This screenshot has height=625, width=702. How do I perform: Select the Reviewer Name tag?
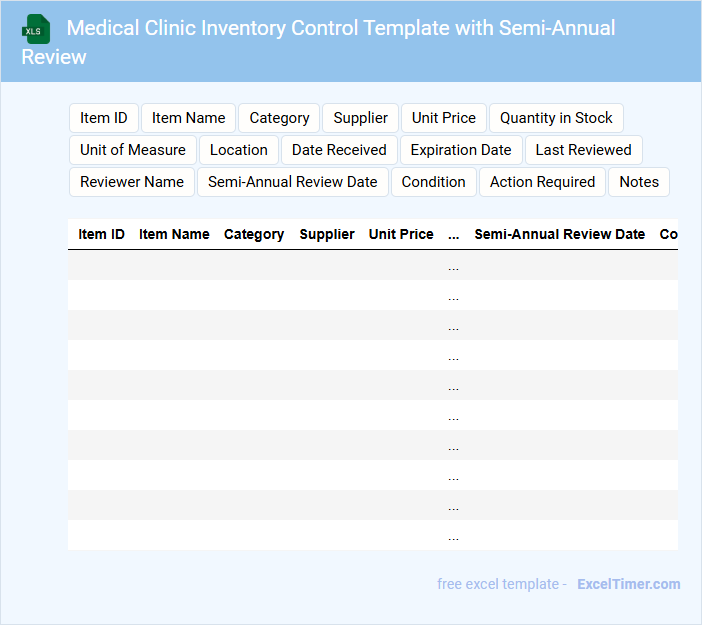point(132,182)
